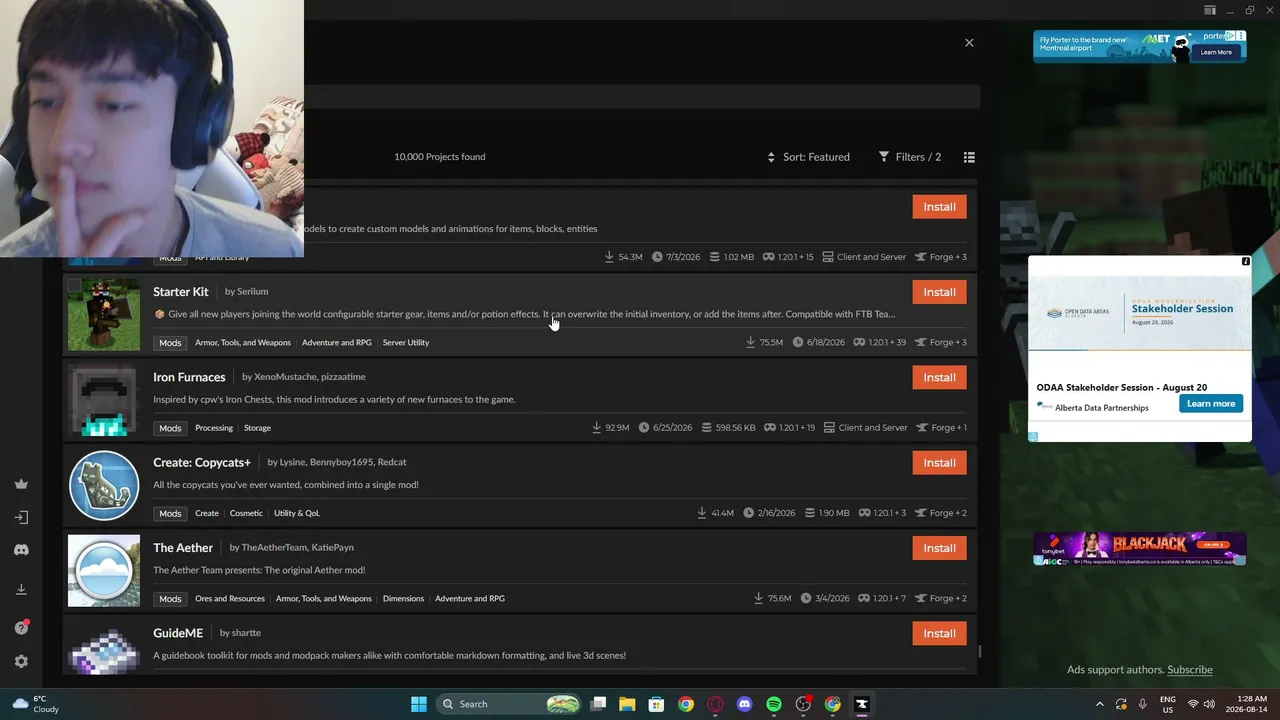Open File Explorer from taskbar
Image resolution: width=1280 pixels, height=720 pixels.
(627, 704)
